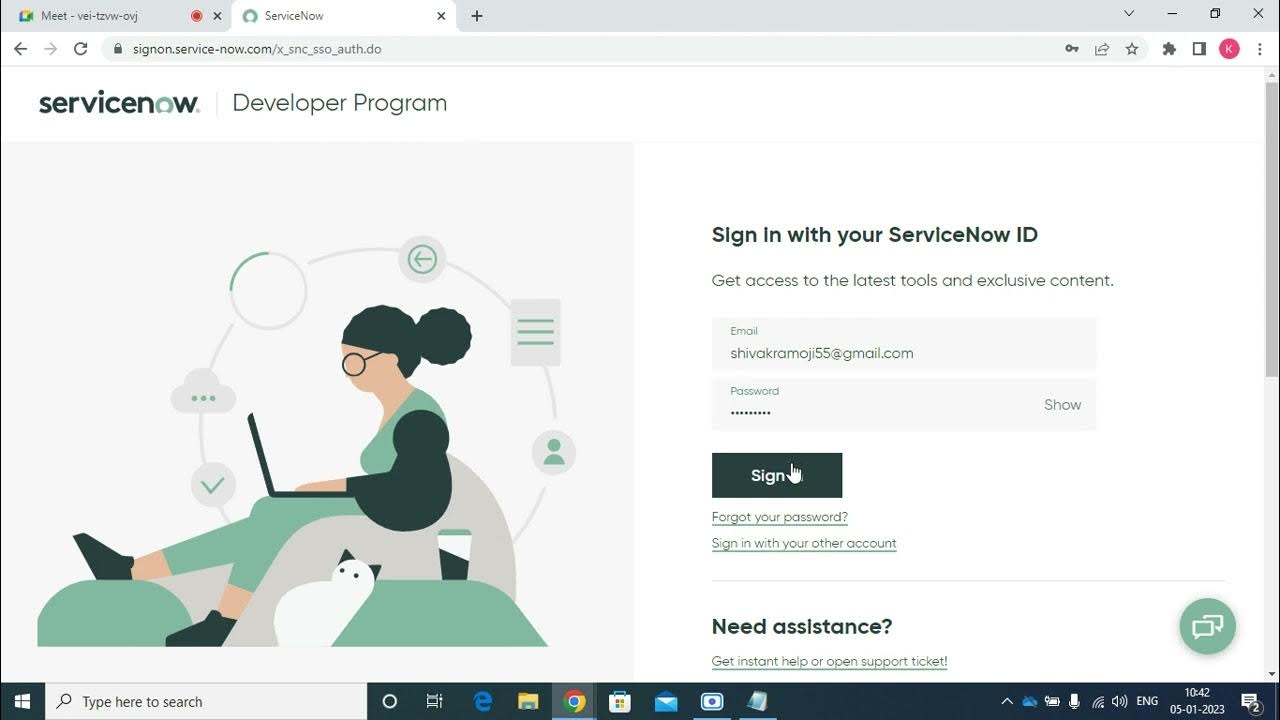Image resolution: width=1280 pixels, height=720 pixels.
Task: Open the Forgot your password link
Action: click(x=780, y=517)
